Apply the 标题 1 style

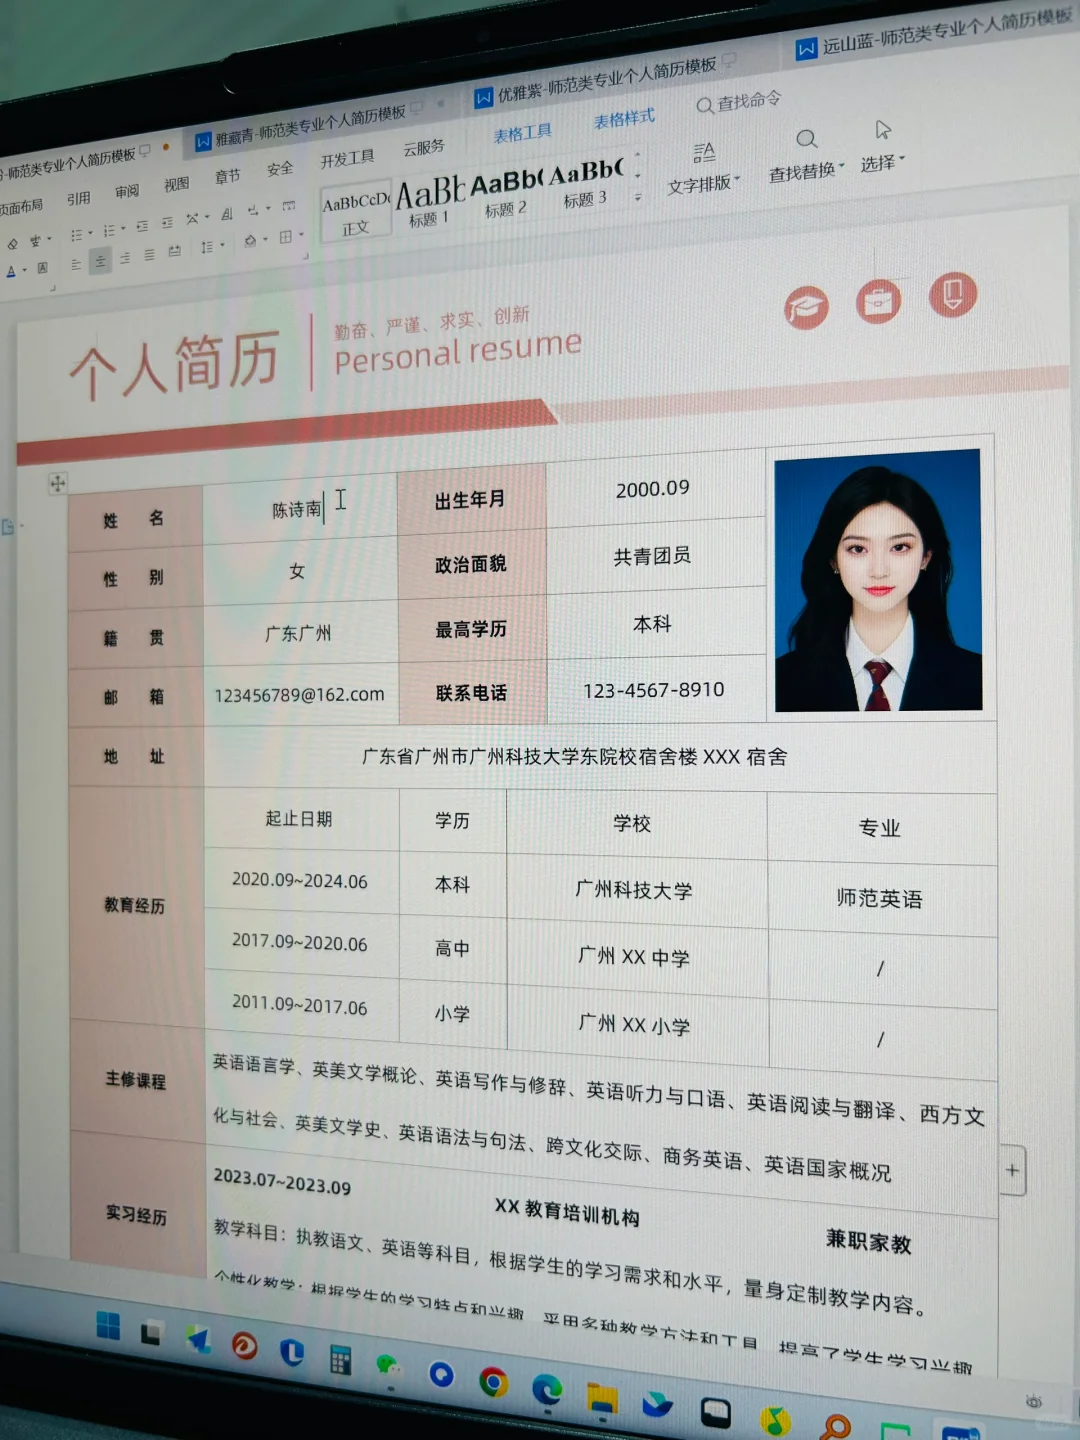(430, 204)
